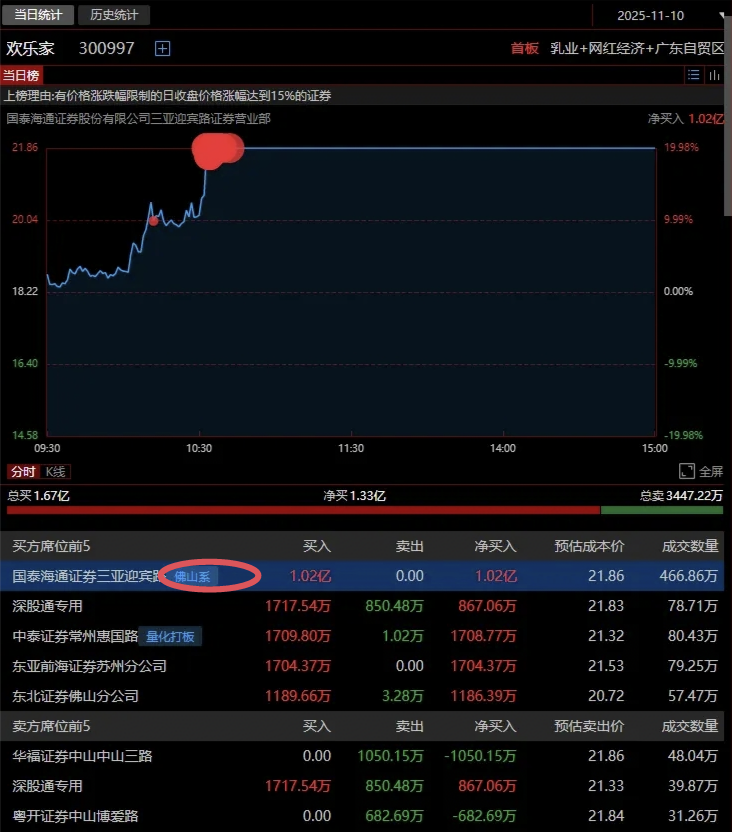The width and height of the screenshot is (732, 832).
Task: Click 1708.77万 net buy cell
Action: pyautogui.click(x=483, y=636)
